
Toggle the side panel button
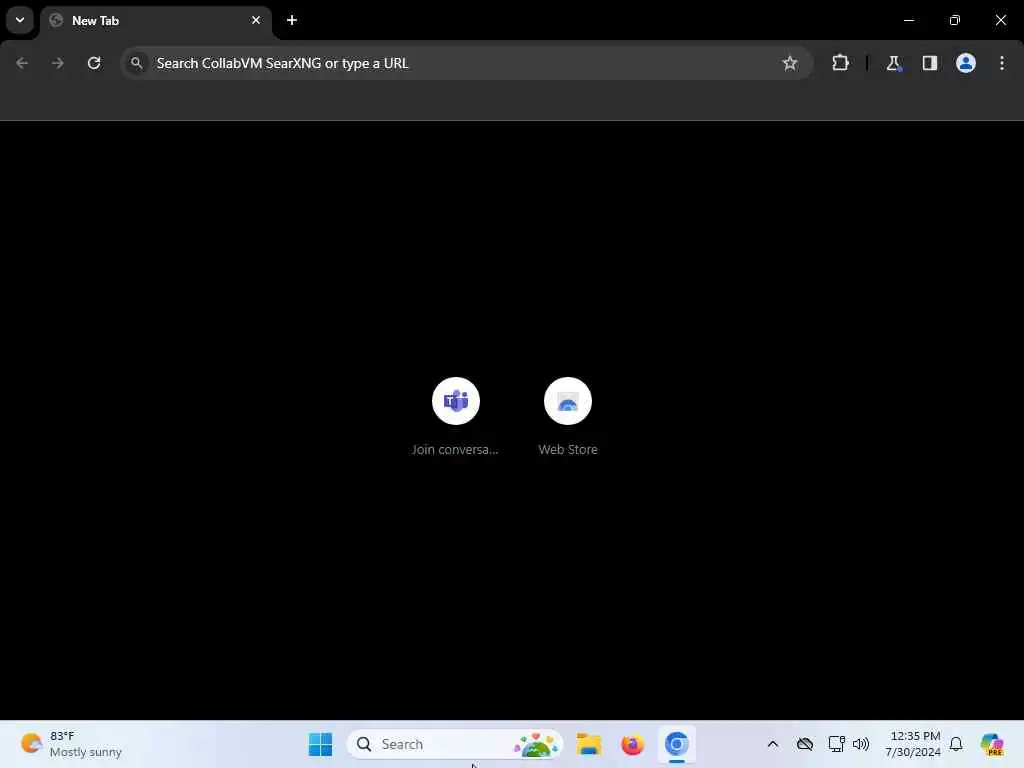(x=930, y=63)
